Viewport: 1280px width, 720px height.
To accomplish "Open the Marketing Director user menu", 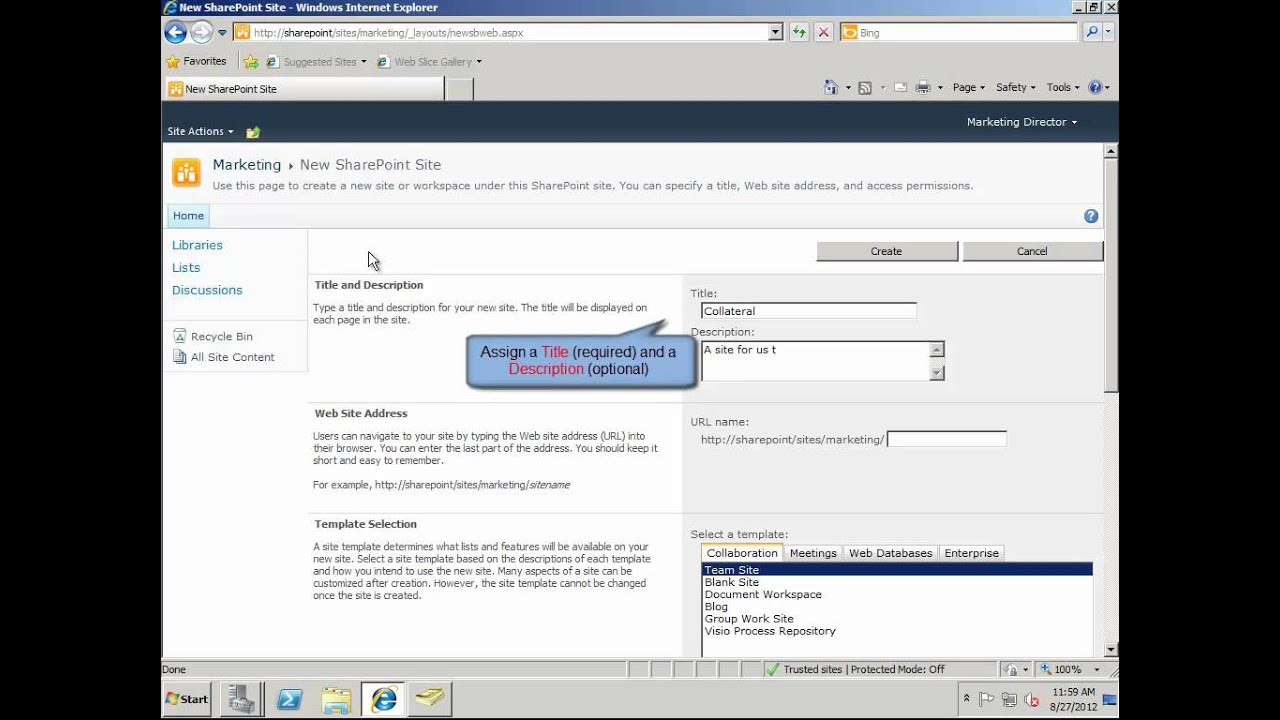I will [1022, 122].
